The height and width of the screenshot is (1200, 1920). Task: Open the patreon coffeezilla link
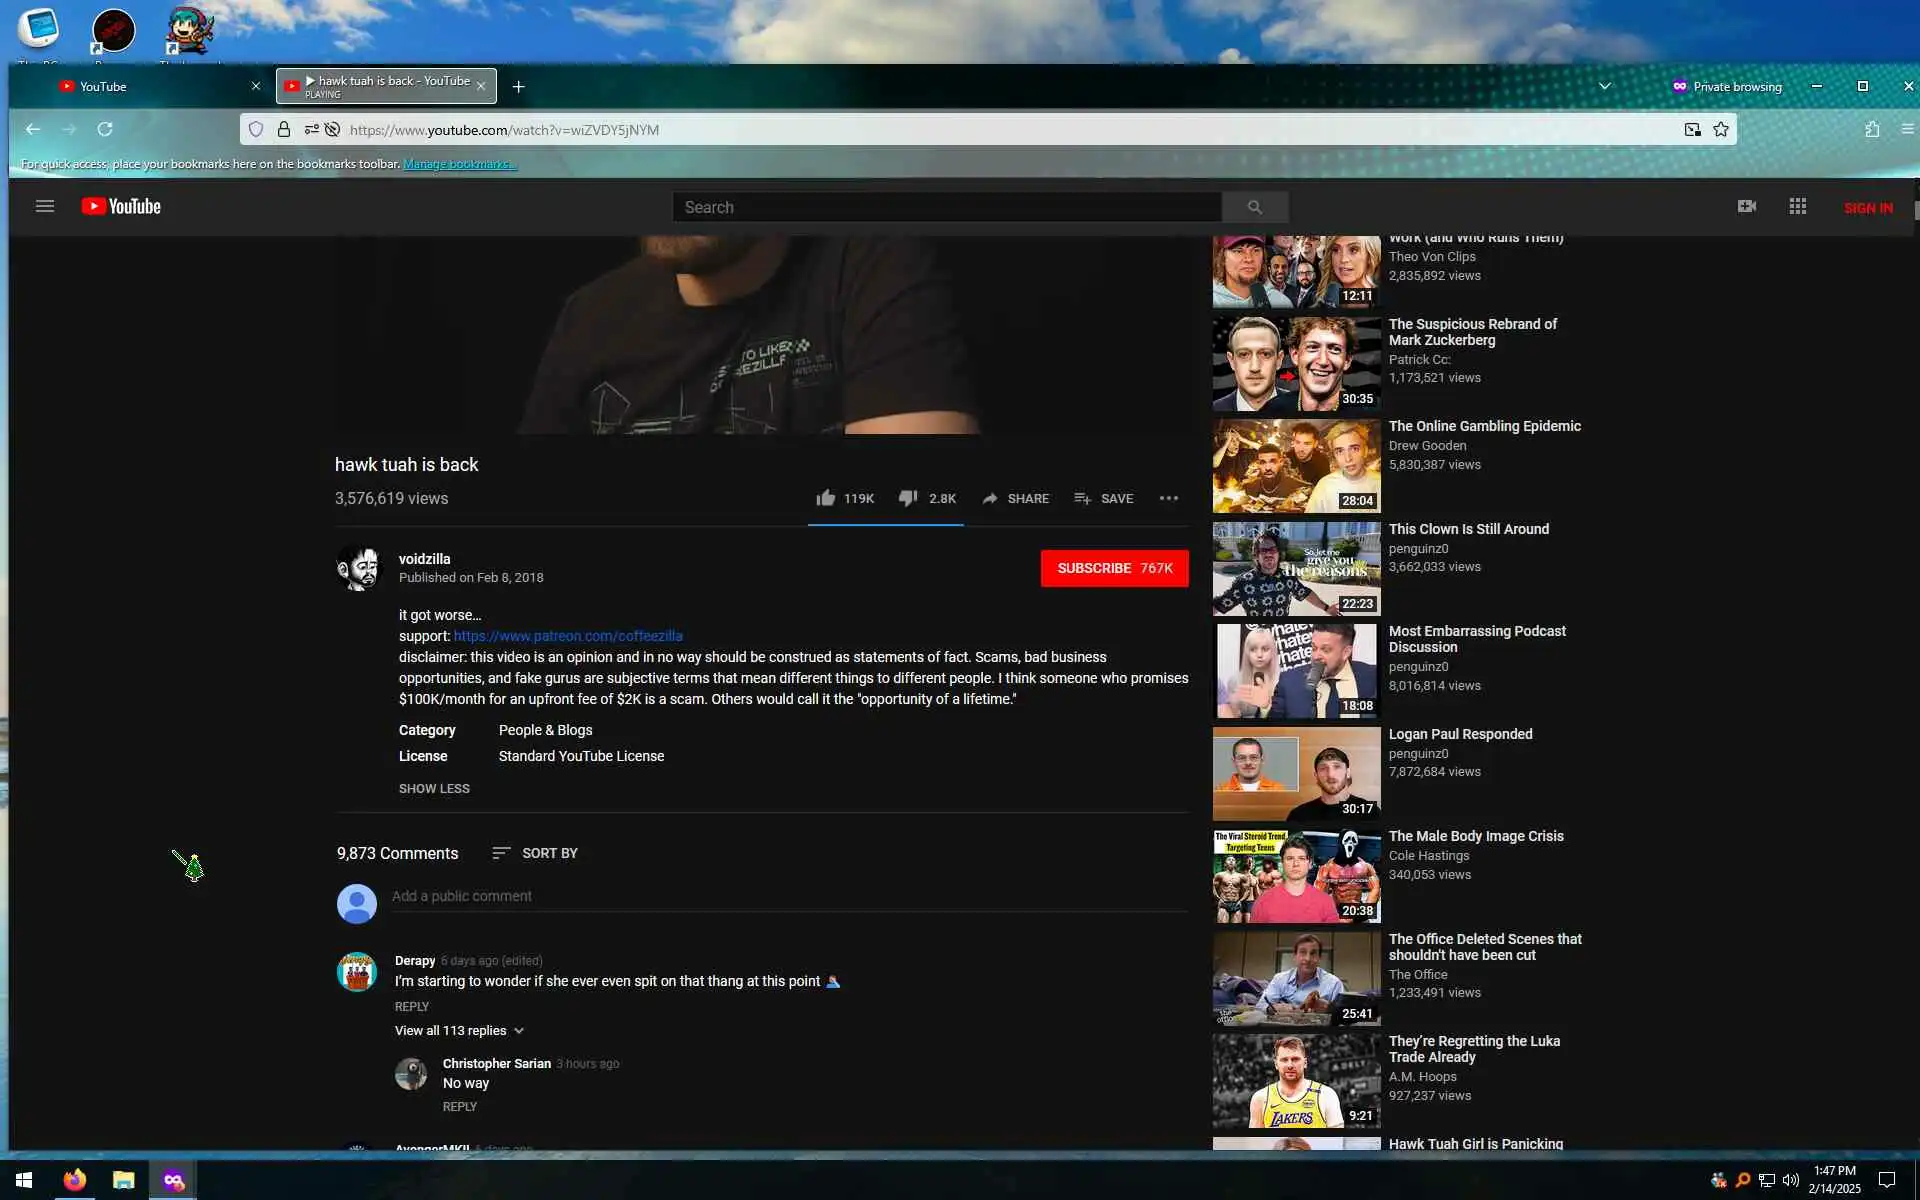(567, 636)
